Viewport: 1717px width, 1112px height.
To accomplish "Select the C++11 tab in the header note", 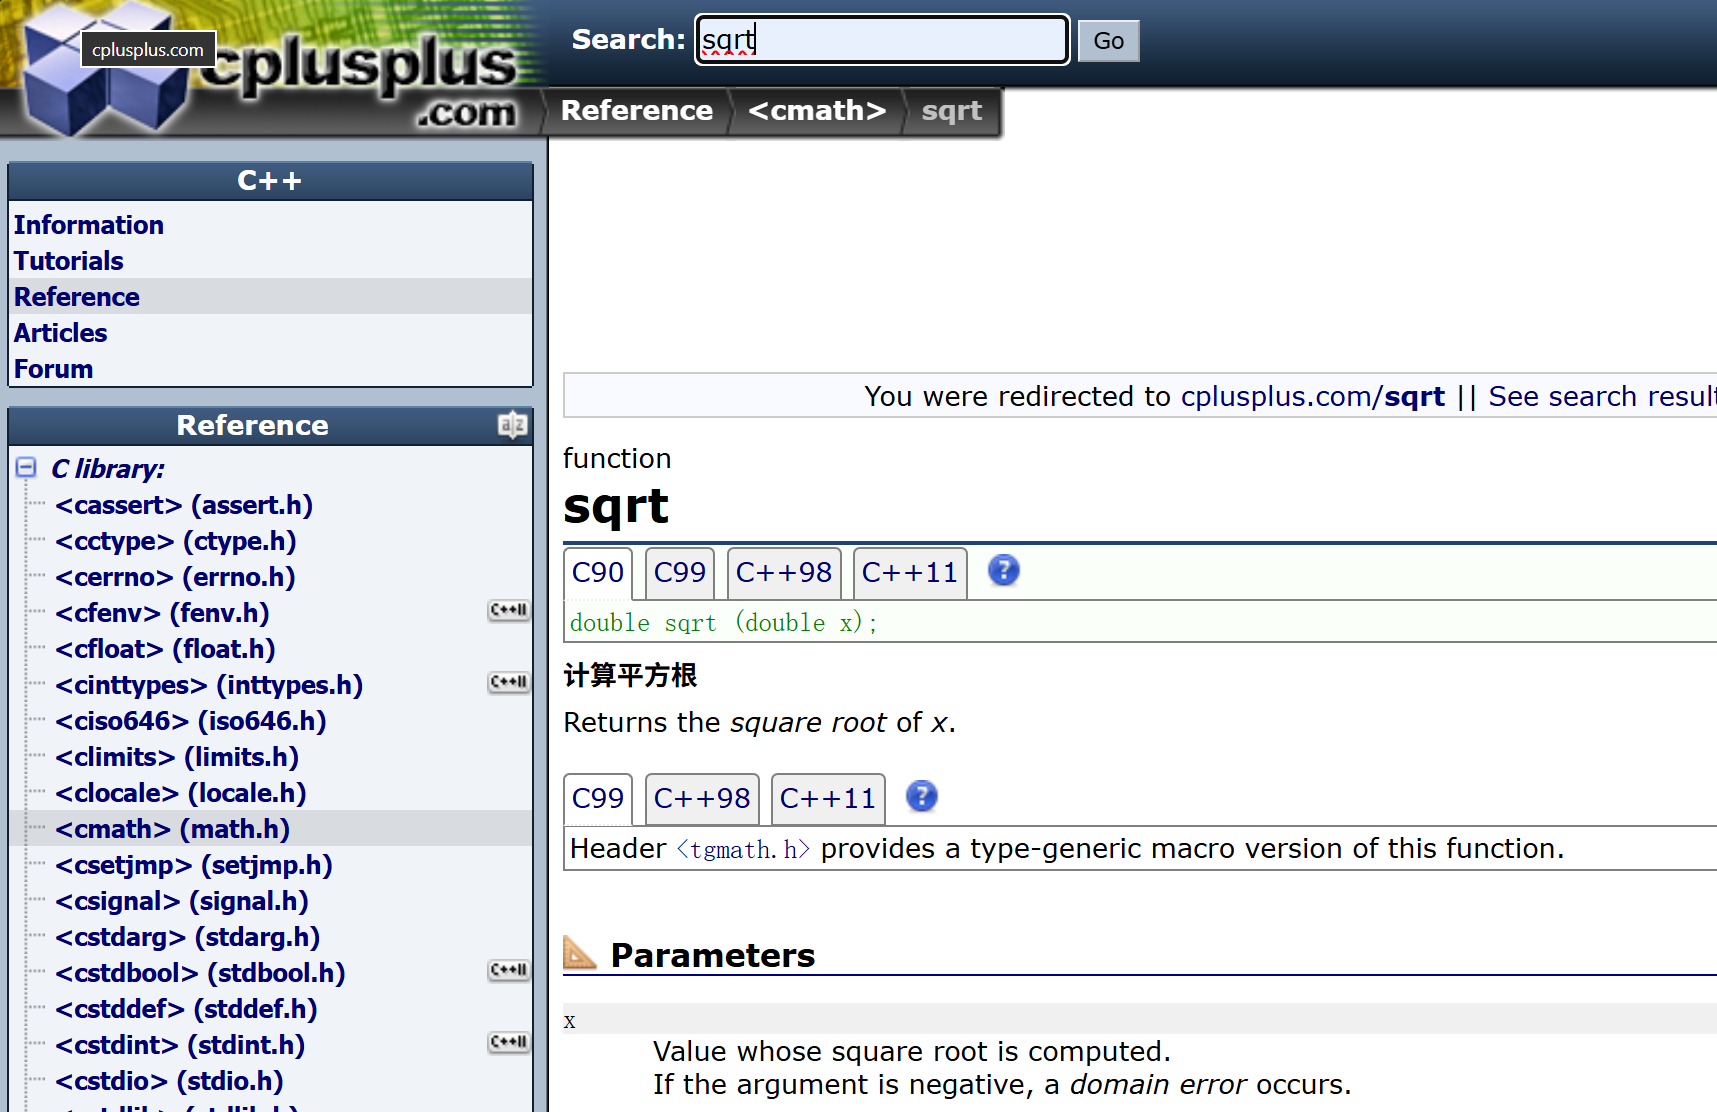I will point(828,799).
